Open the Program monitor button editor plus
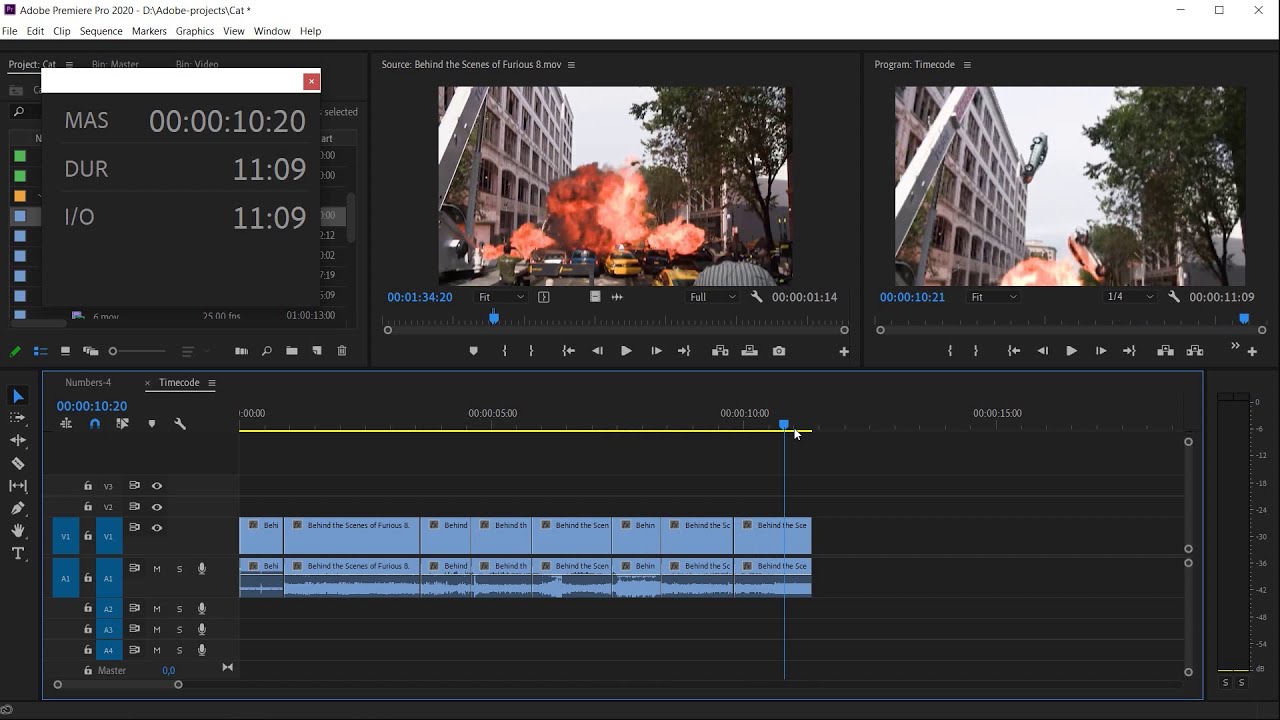The width and height of the screenshot is (1280, 720). coord(1252,352)
